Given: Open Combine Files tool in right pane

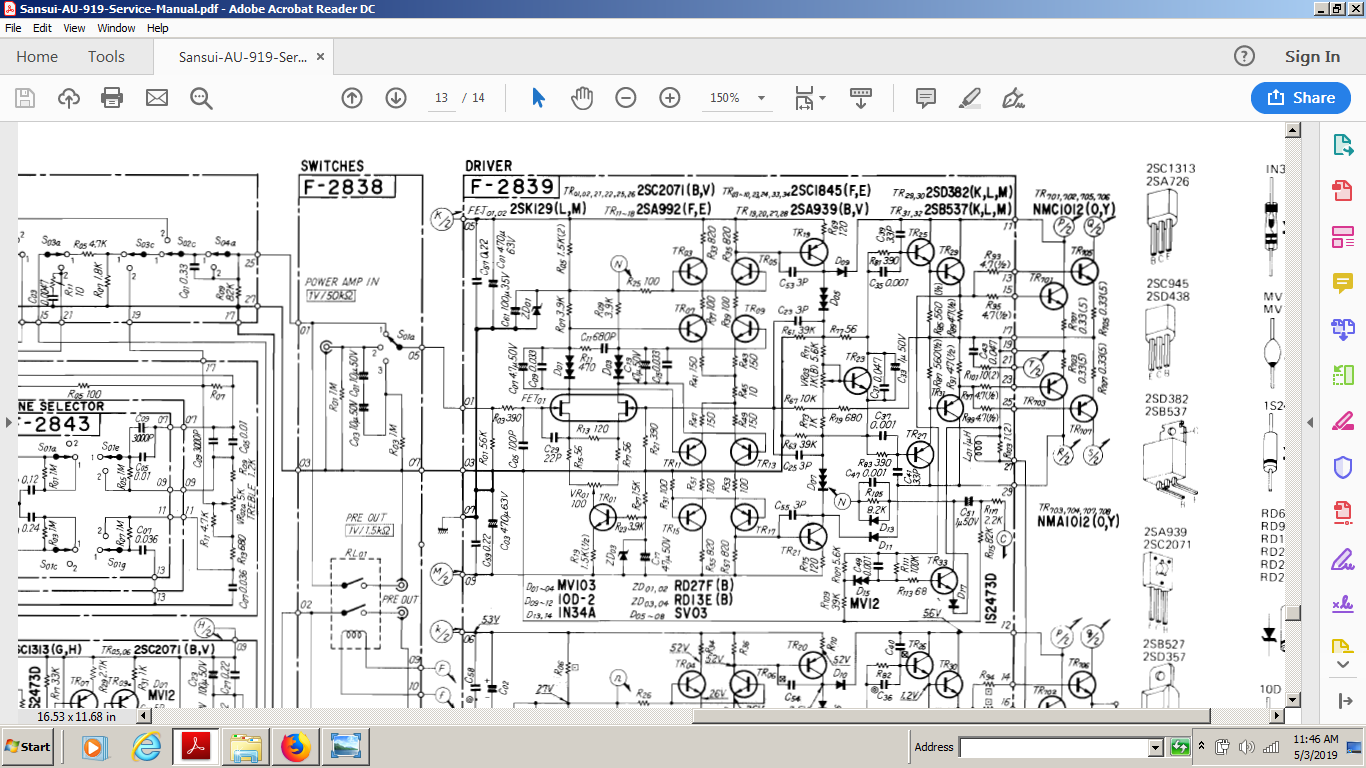Looking at the screenshot, I should [1342, 329].
